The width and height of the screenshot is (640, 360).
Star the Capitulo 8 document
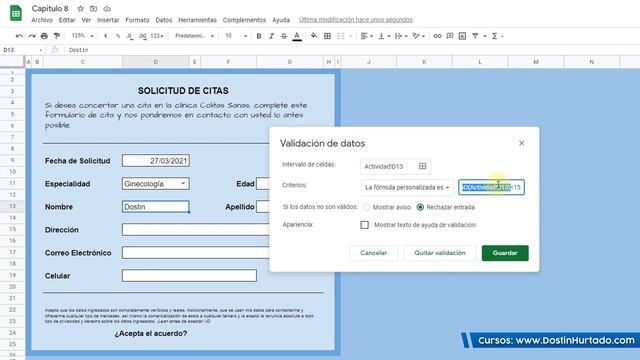tap(80, 9)
